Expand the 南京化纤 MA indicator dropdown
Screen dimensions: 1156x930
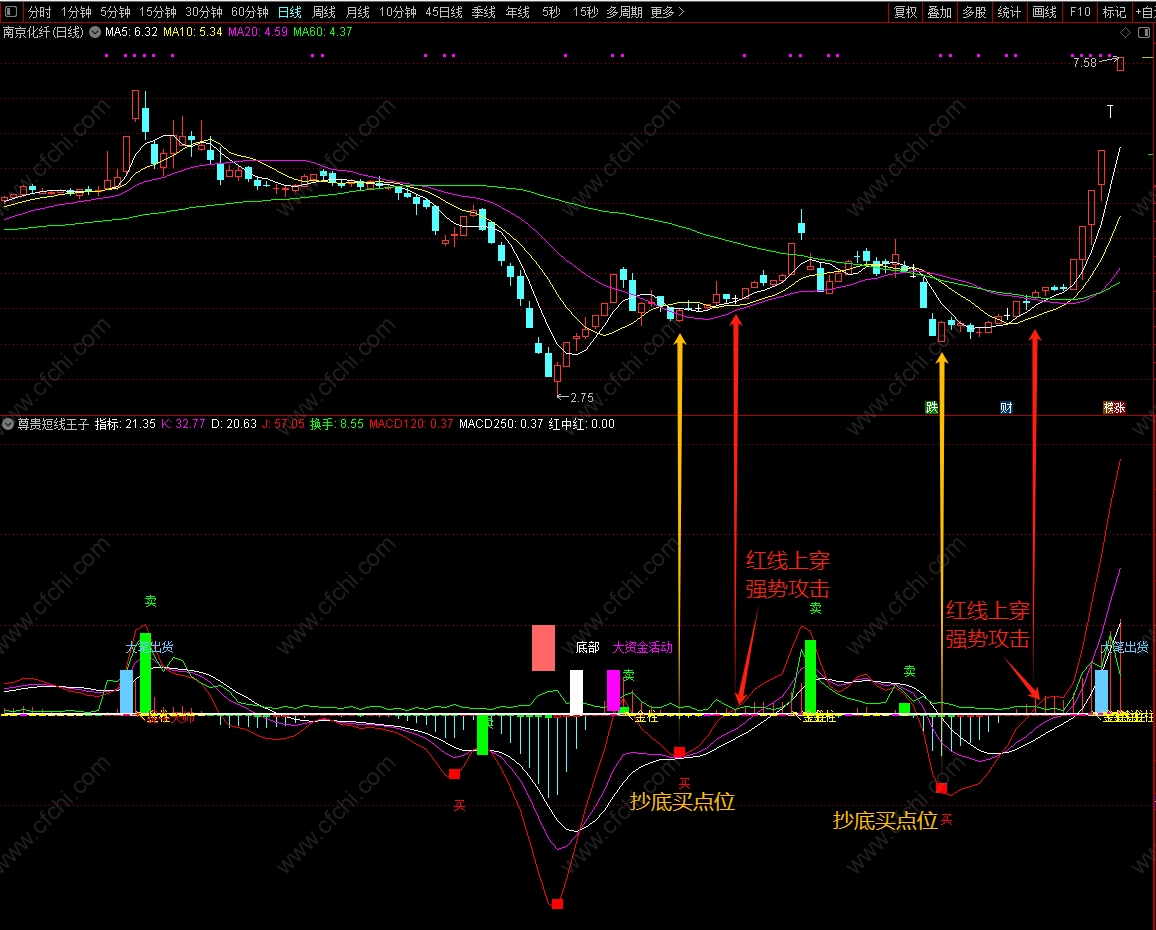[95, 32]
